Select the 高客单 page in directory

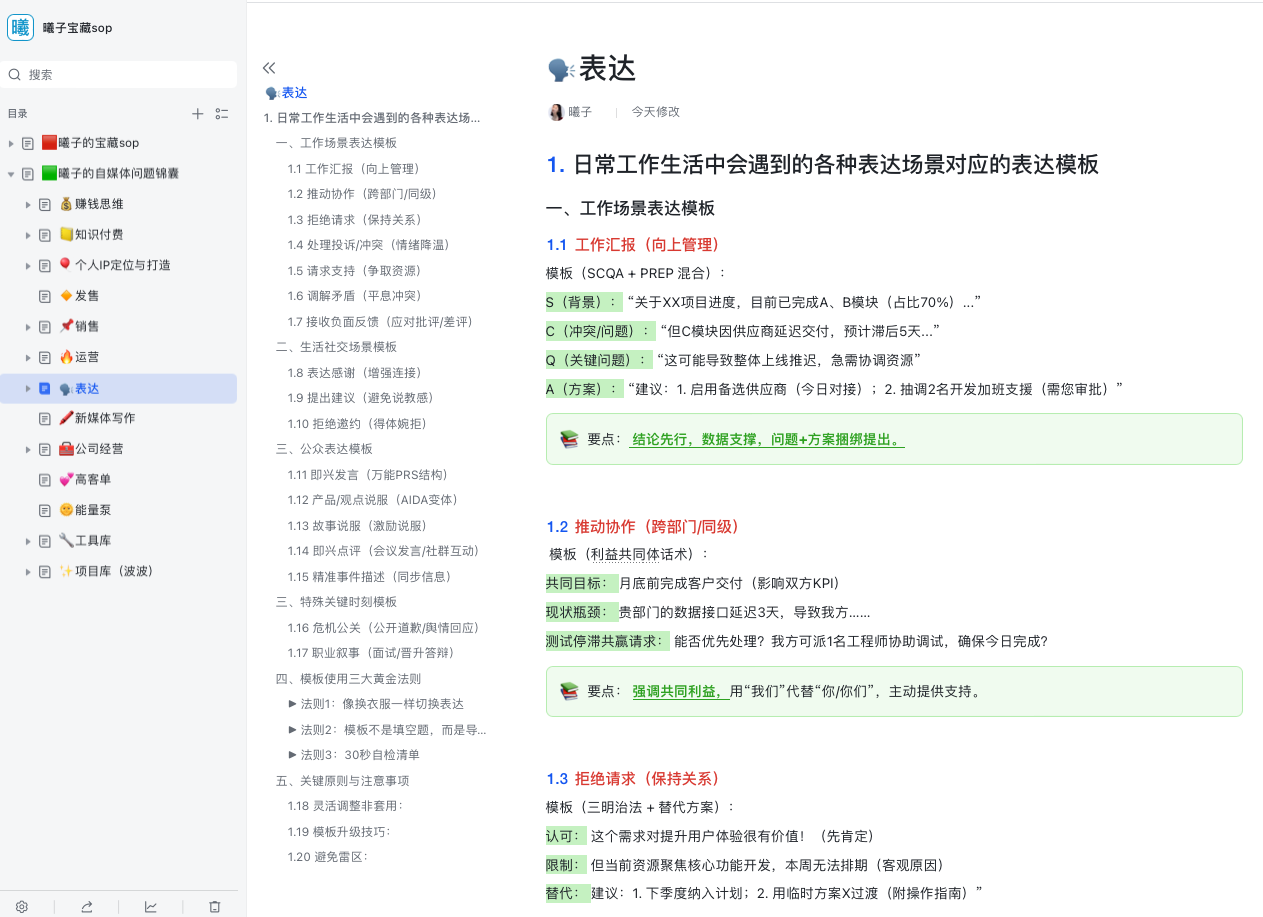(92, 480)
